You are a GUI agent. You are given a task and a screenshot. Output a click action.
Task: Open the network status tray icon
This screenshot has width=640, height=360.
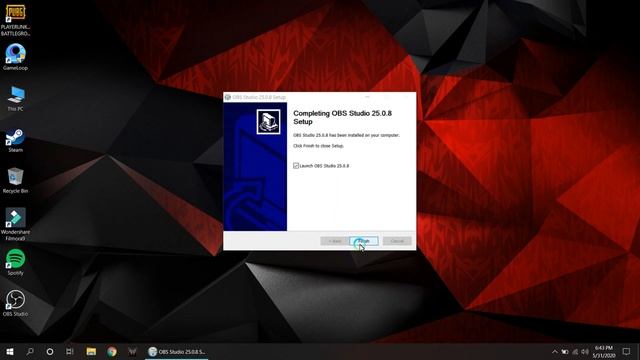click(x=575, y=351)
